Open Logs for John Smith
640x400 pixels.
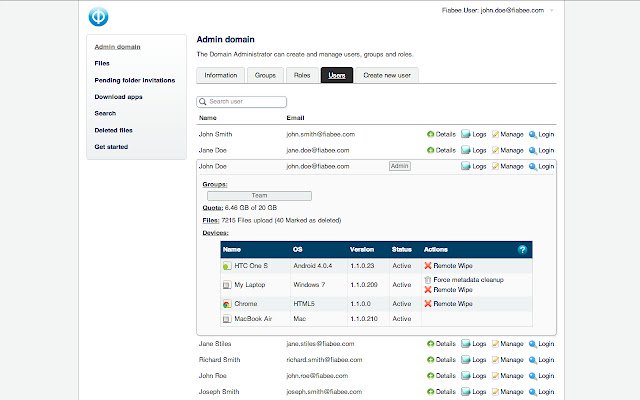(473, 134)
